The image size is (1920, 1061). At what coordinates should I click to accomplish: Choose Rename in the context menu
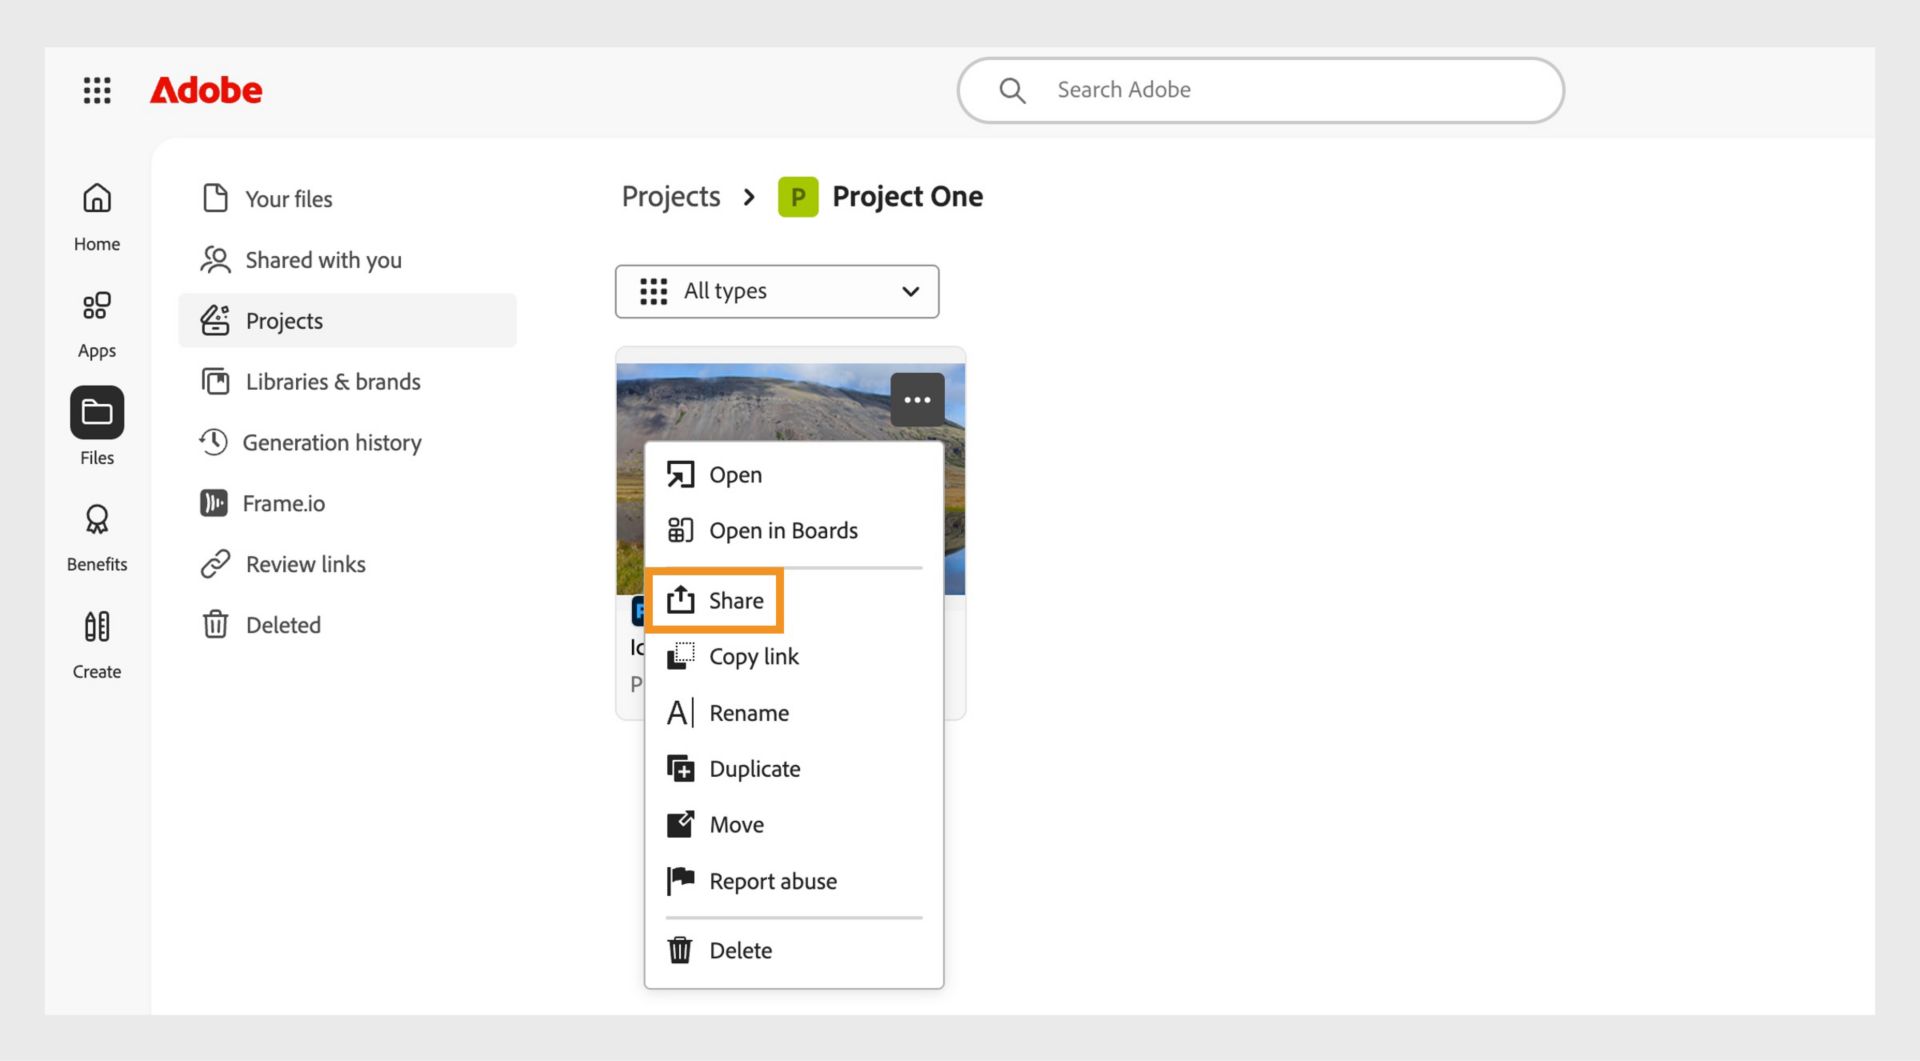tap(794, 713)
